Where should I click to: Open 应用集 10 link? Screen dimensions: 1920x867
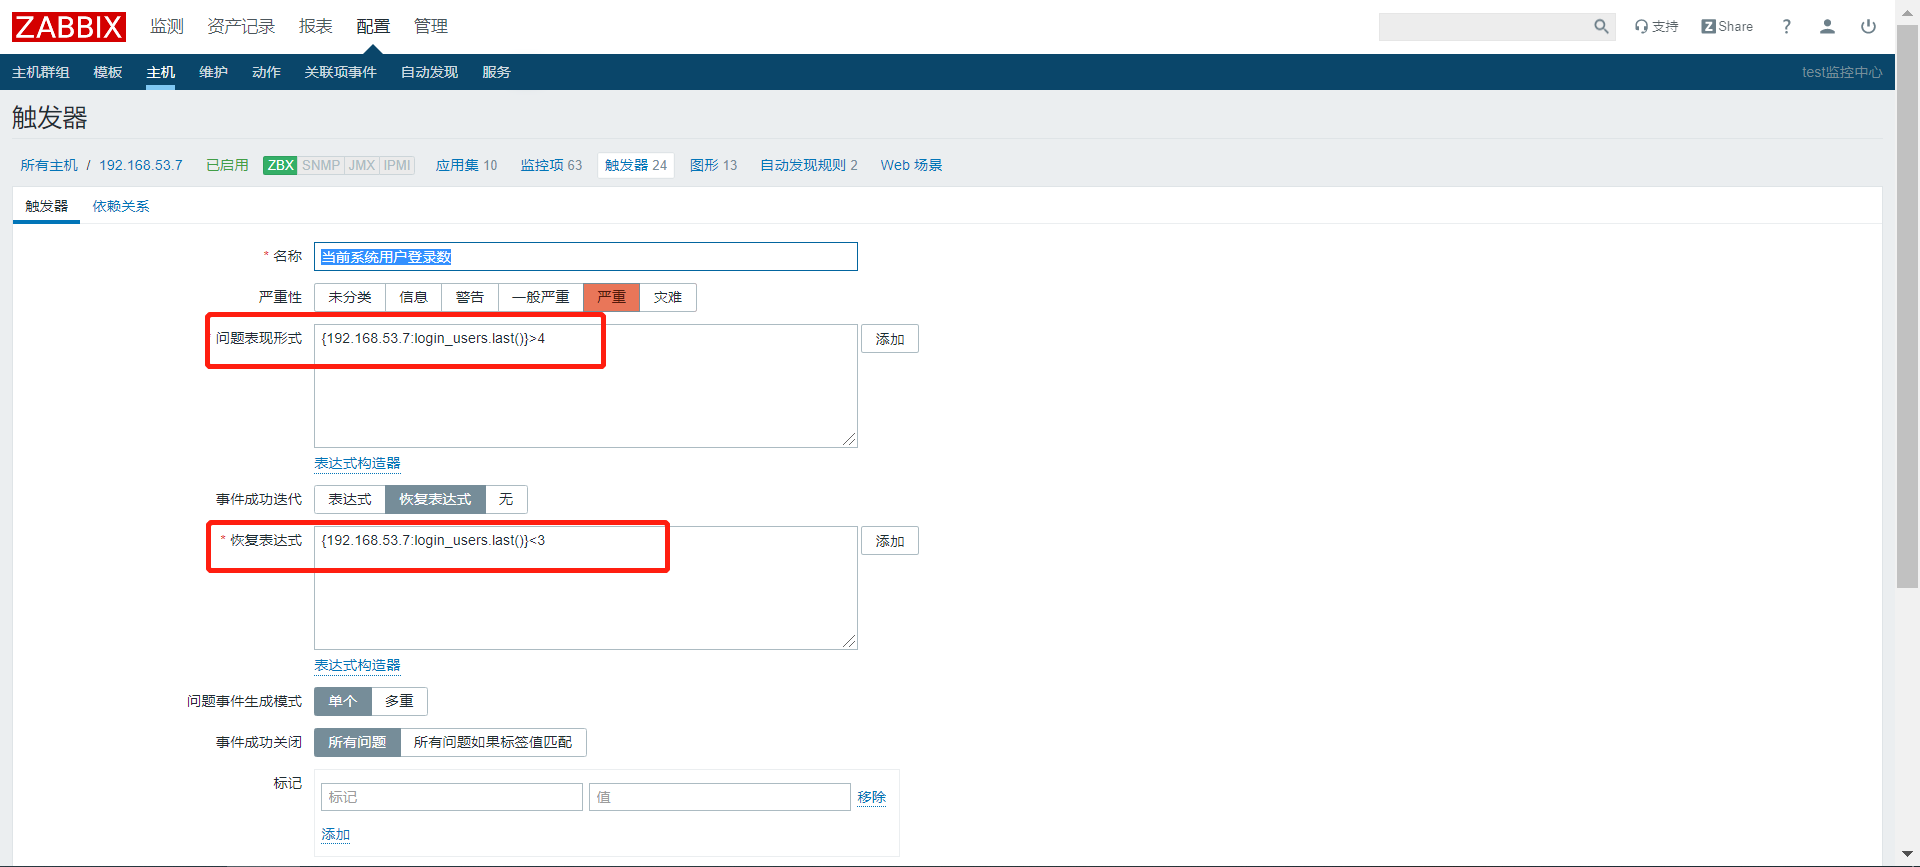click(x=466, y=165)
